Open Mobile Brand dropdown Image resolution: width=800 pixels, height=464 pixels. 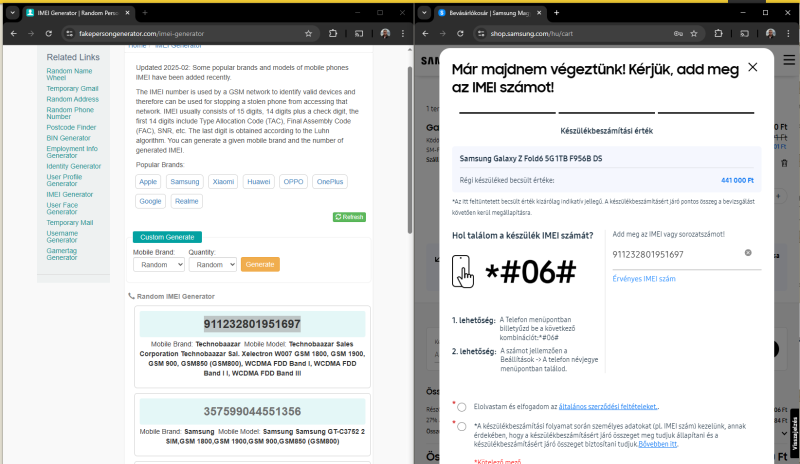point(159,264)
